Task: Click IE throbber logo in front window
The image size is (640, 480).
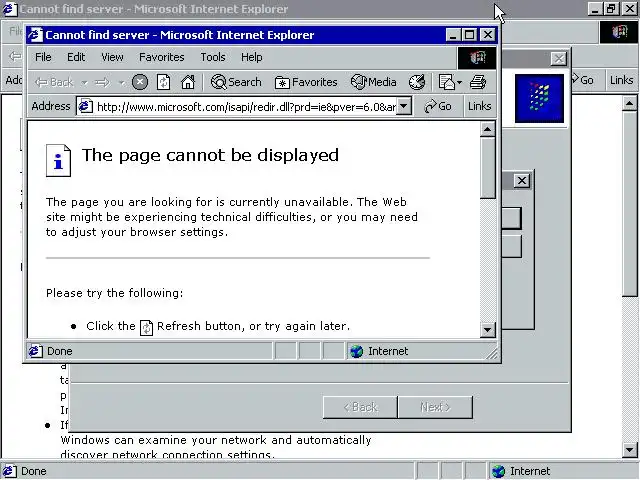Action: coord(477,58)
